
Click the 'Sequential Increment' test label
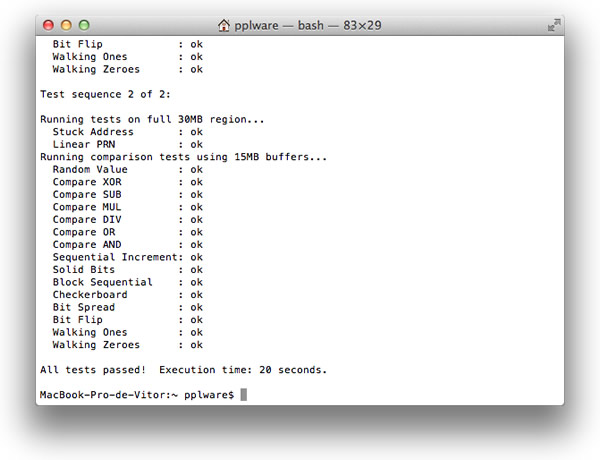click(x=115, y=257)
